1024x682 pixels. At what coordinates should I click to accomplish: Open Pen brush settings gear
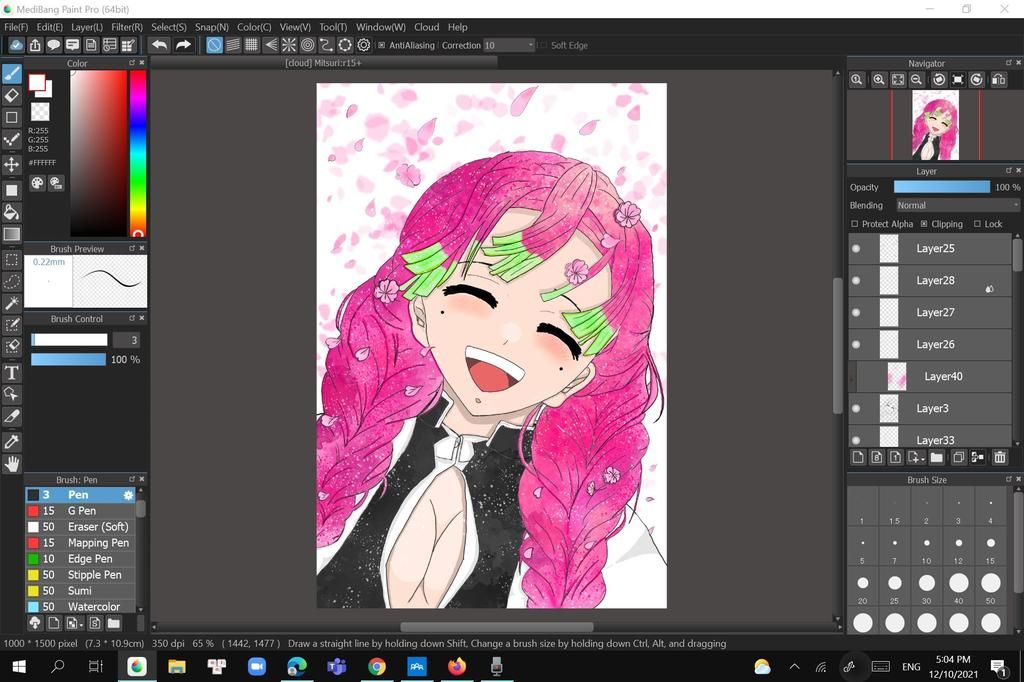click(x=128, y=495)
